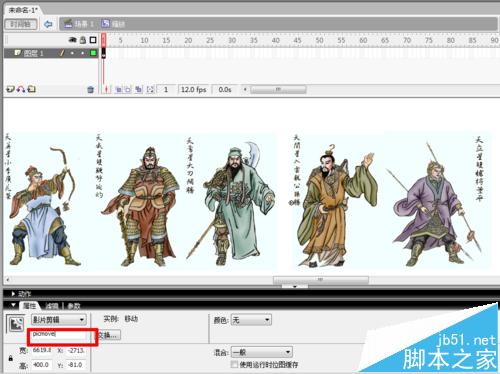Viewport: 500px width, 374px height.
Task: Toggle the width-height constrain lock icon
Action: [11, 359]
